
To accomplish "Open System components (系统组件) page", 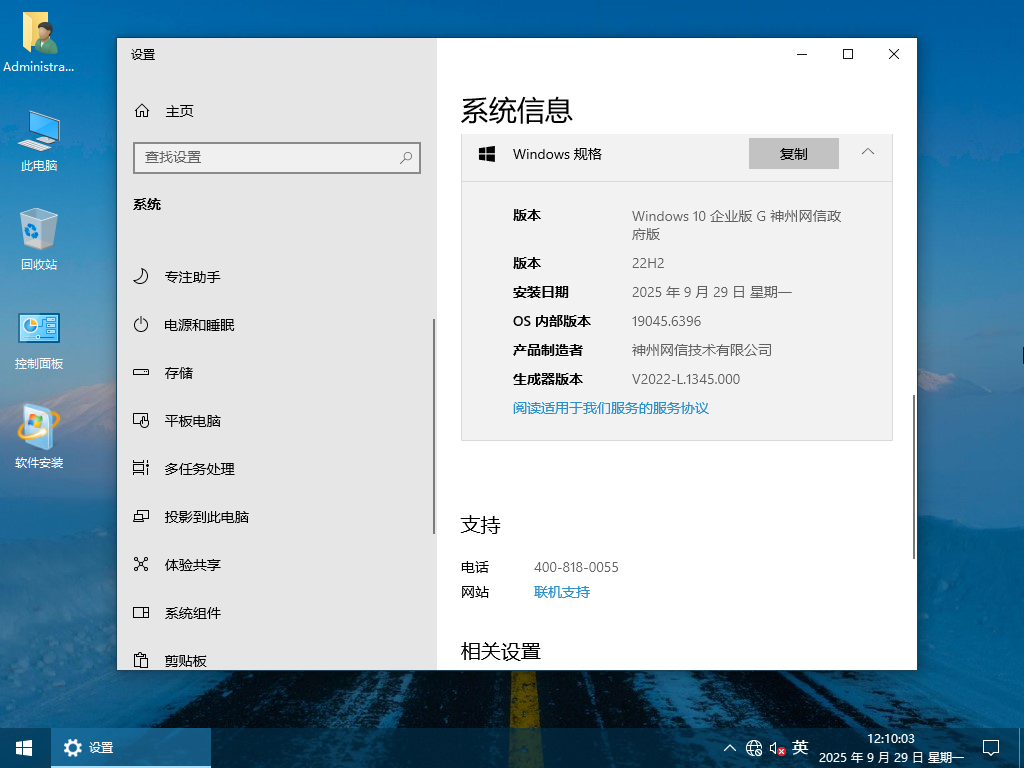I will 192,613.
